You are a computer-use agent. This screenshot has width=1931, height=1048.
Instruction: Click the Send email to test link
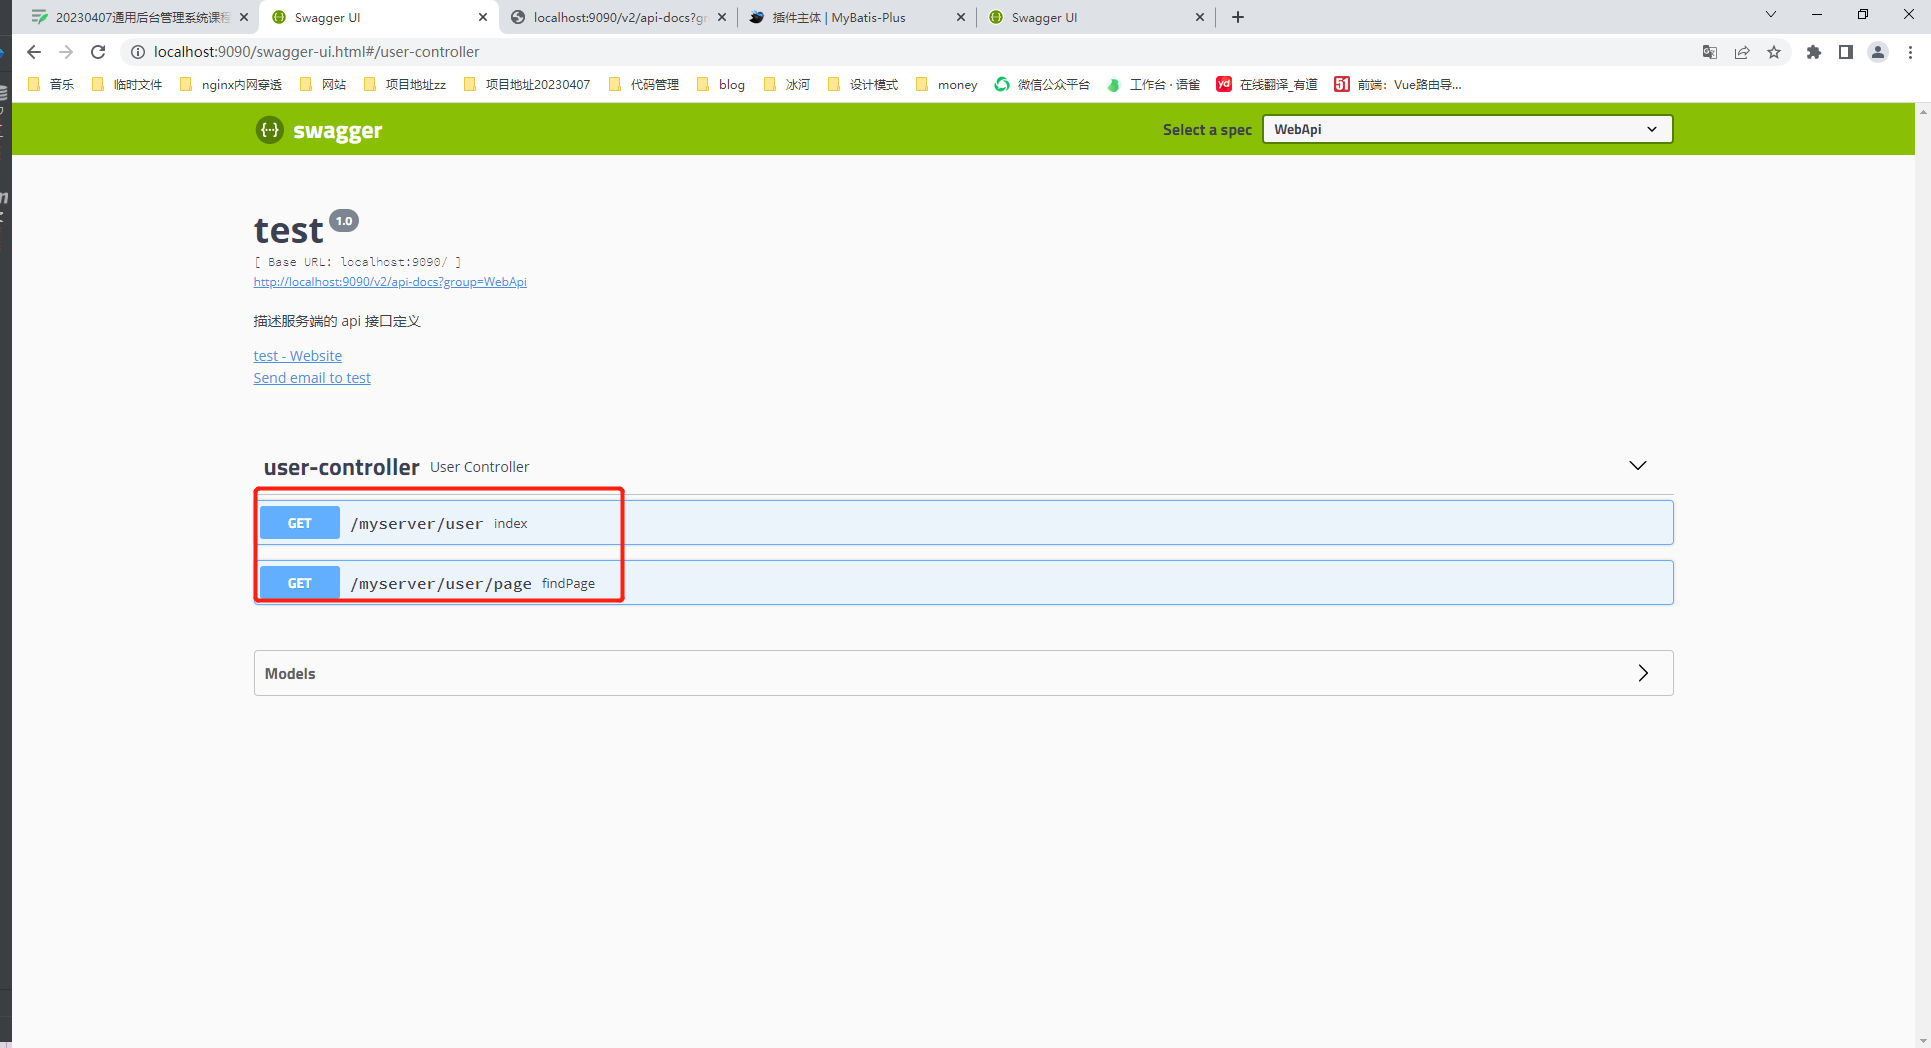pos(312,378)
